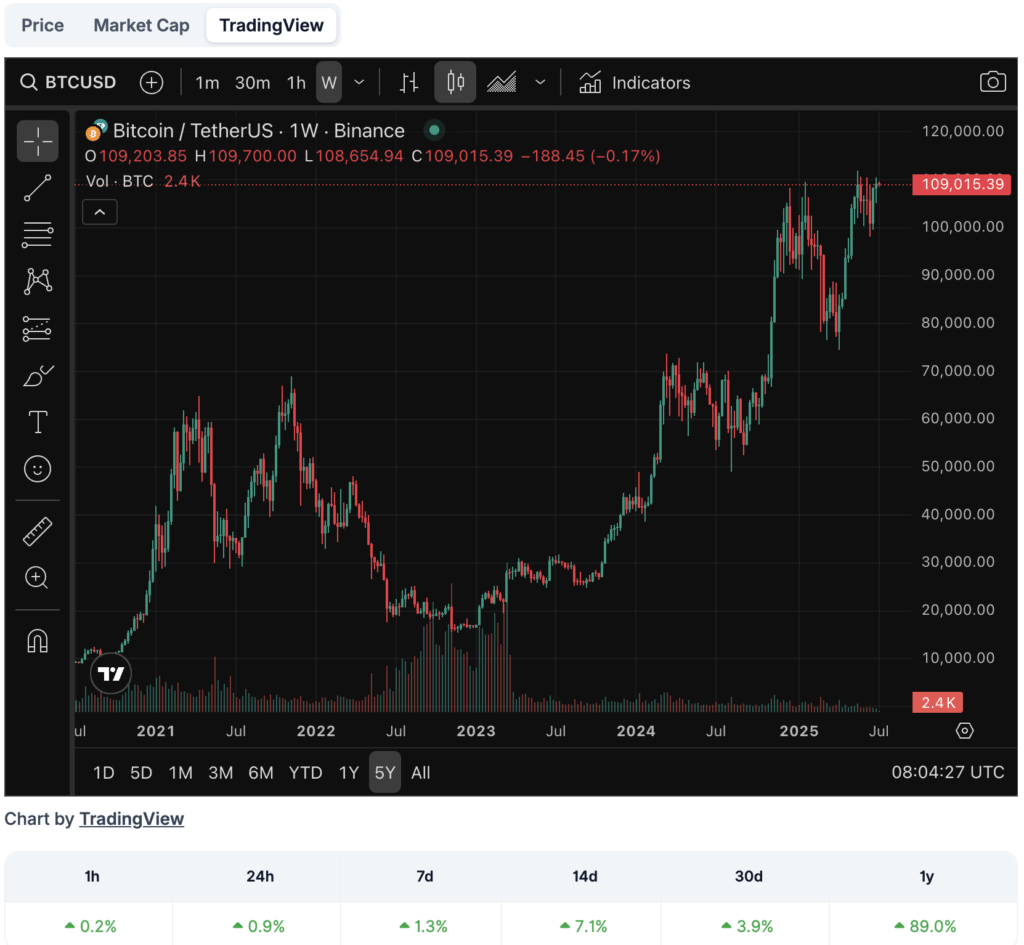The height and width of the screenshot is (945, 1024).
Task: Select the XABCD pattern tool
Action: [x=37, y=281]
